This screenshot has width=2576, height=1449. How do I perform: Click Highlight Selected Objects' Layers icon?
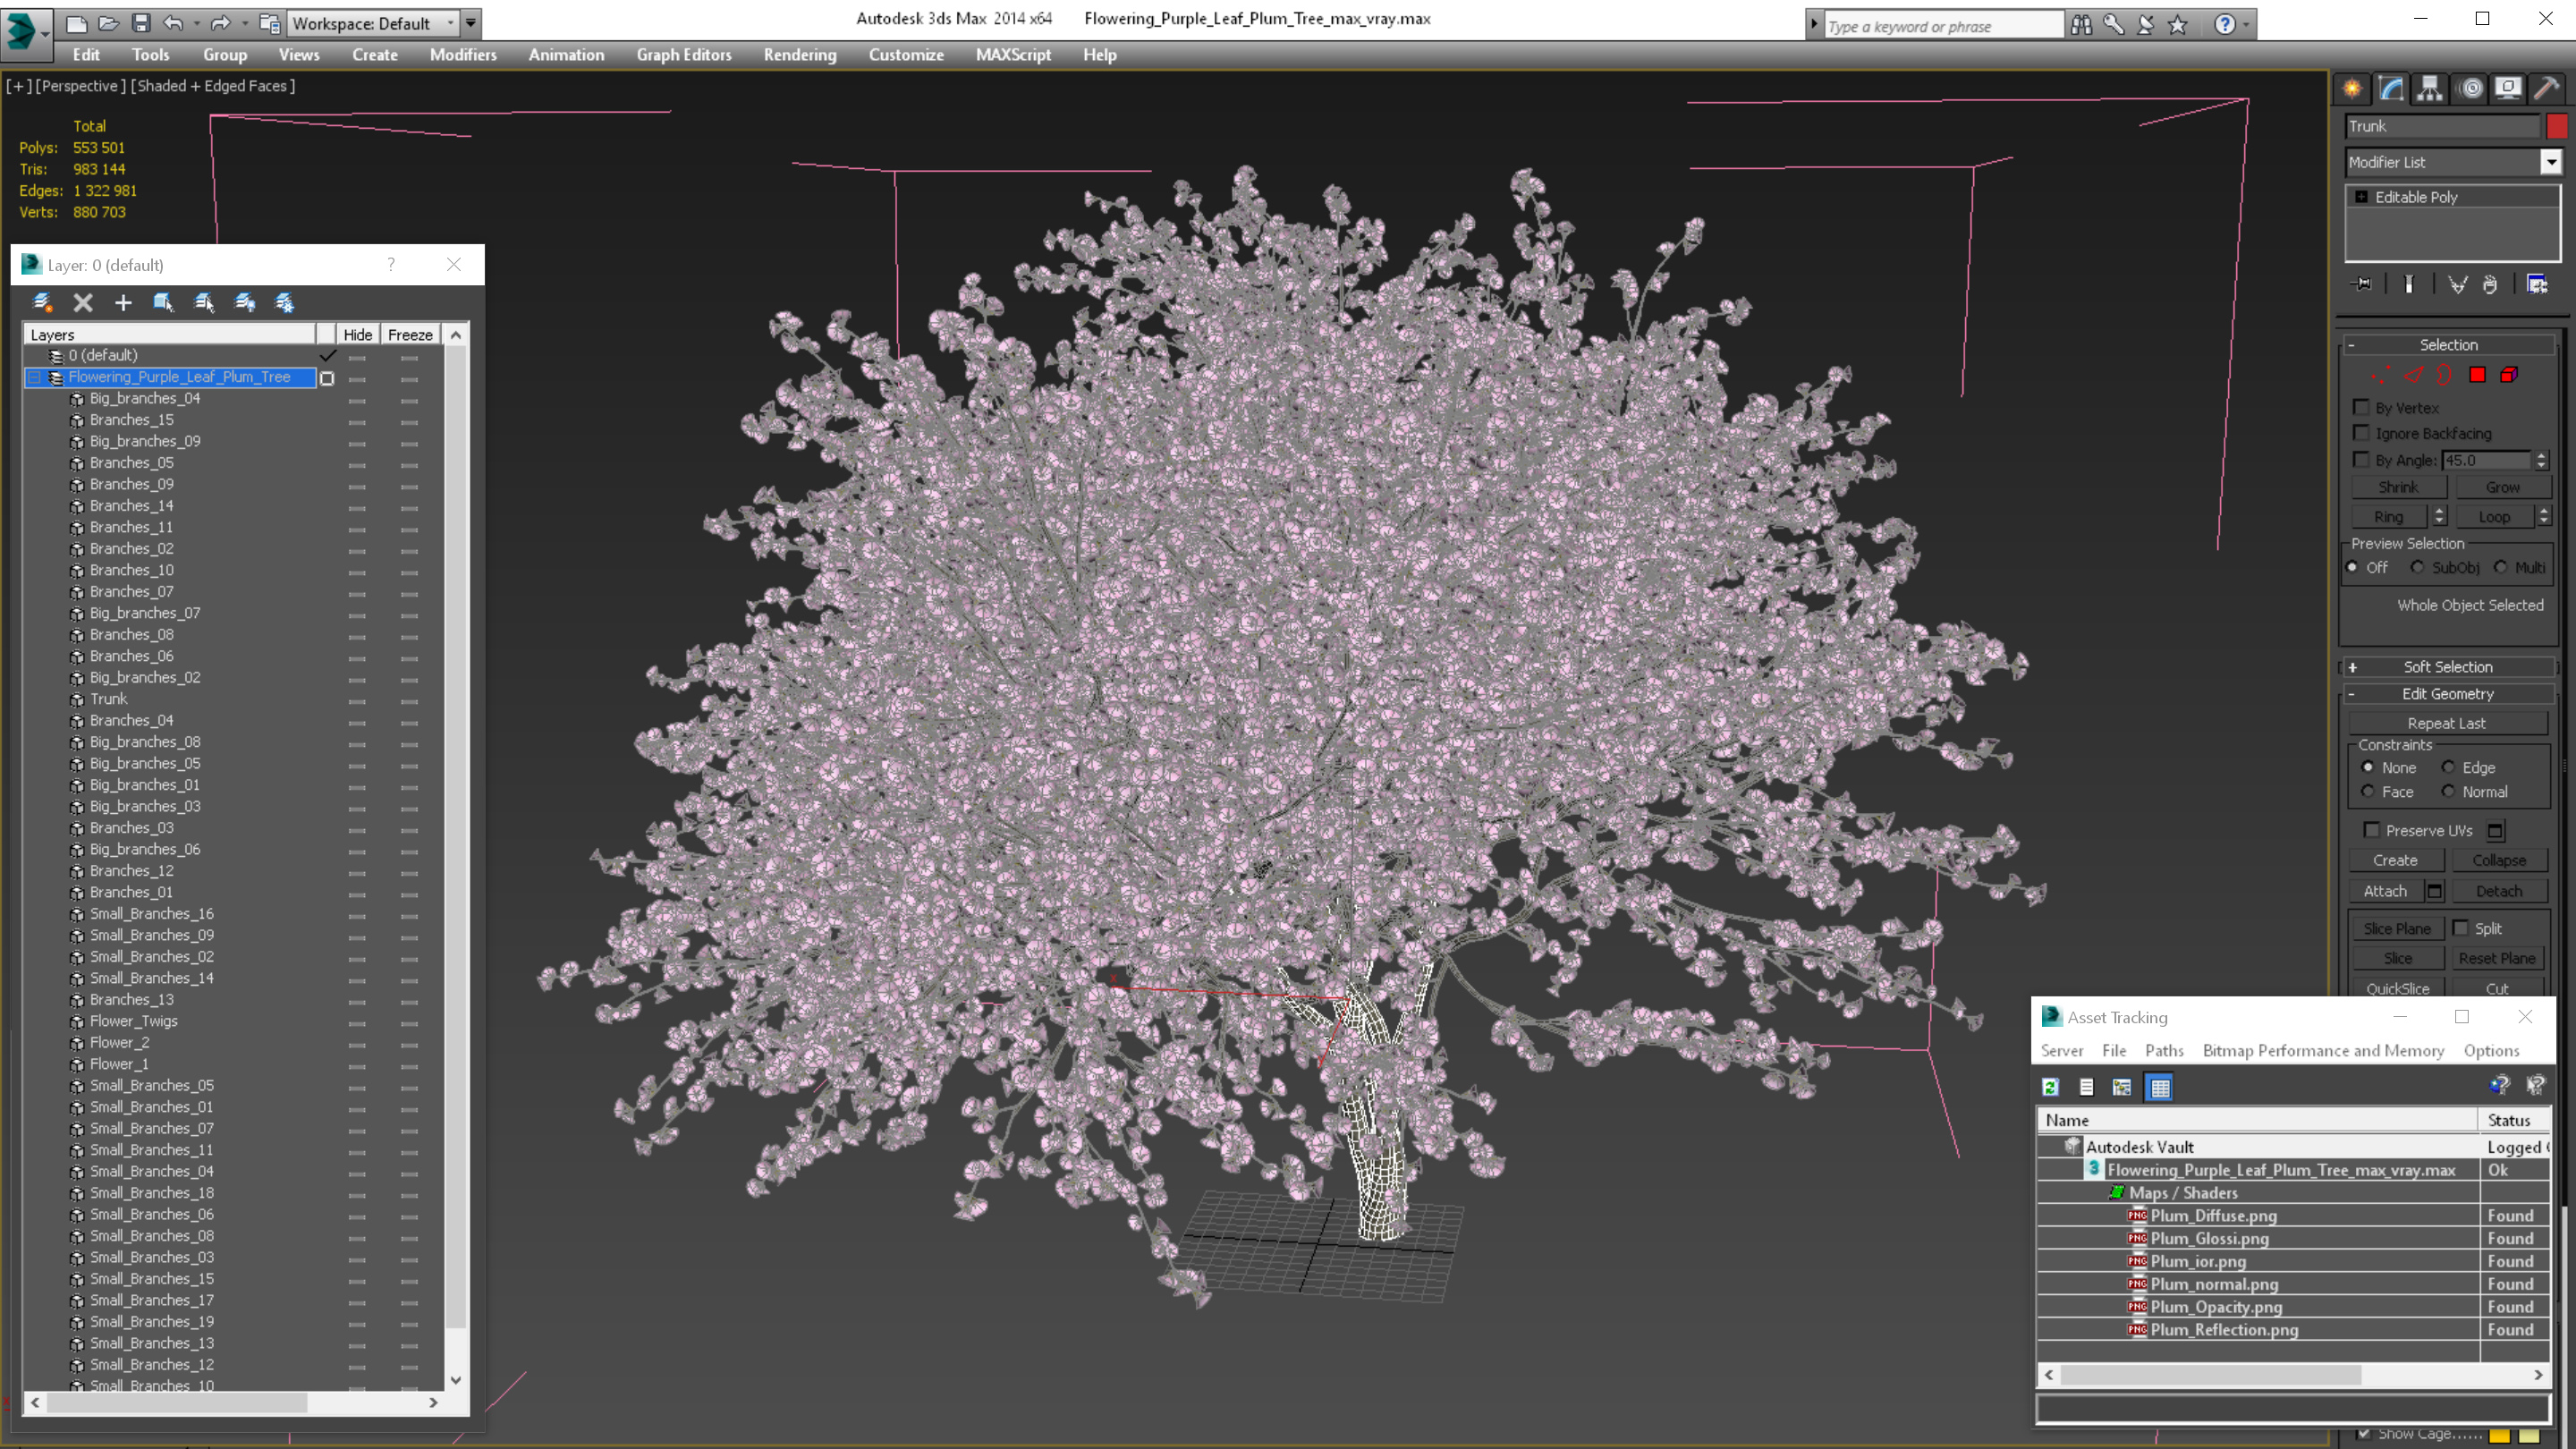tap(204, 302)
